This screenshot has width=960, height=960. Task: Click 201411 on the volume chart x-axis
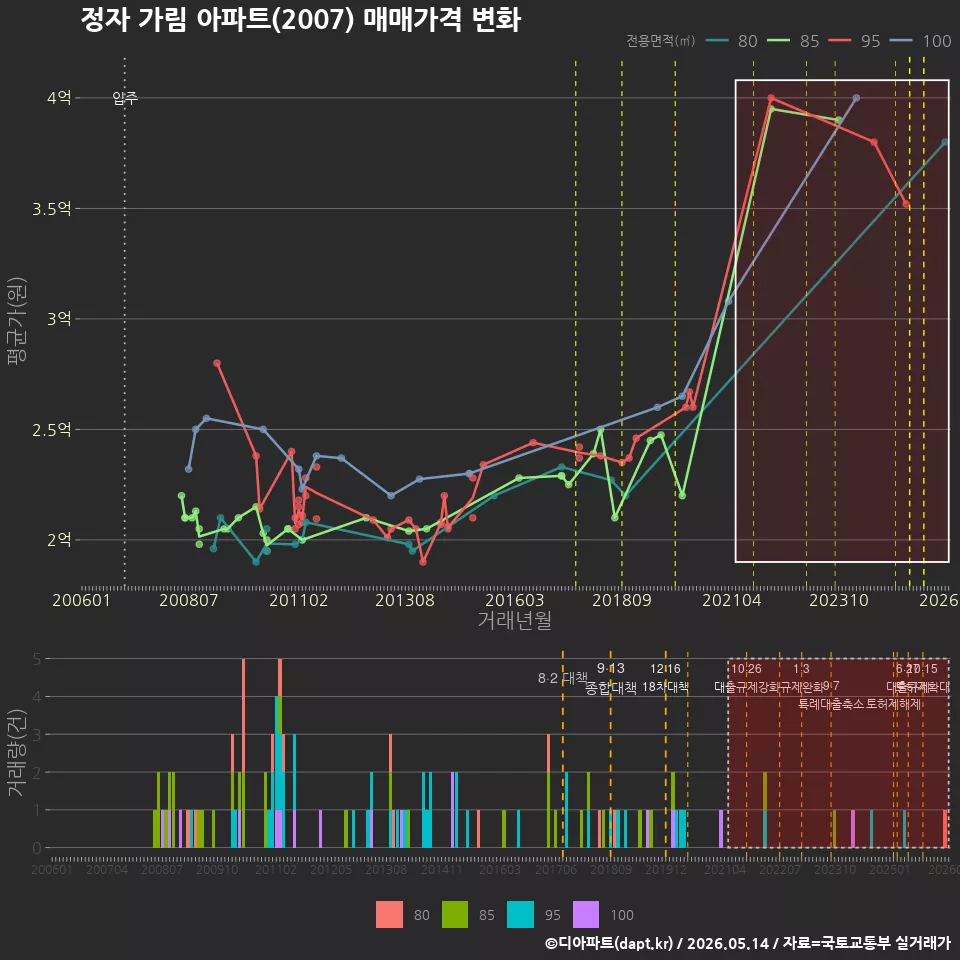pyautogui.click(x=442, y=869)
